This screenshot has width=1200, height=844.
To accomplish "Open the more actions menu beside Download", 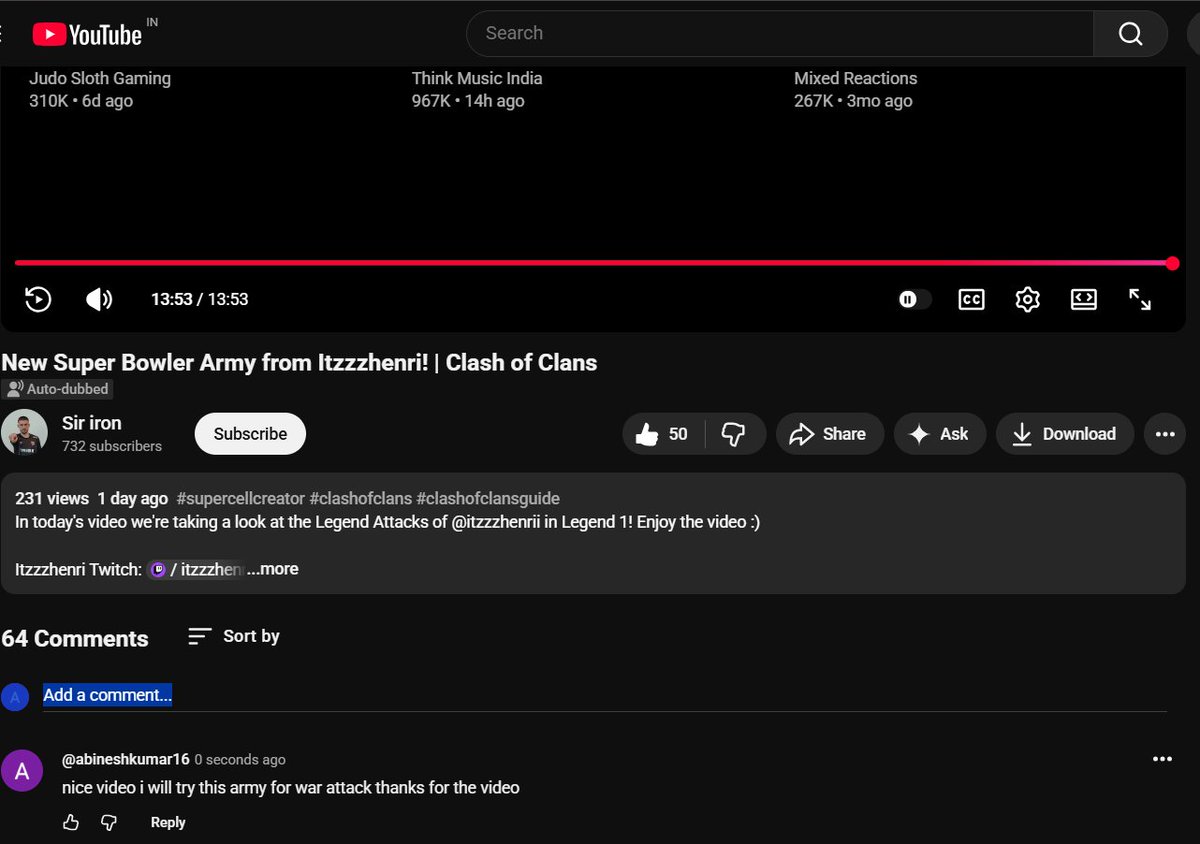I will (x=1164, y=434).
